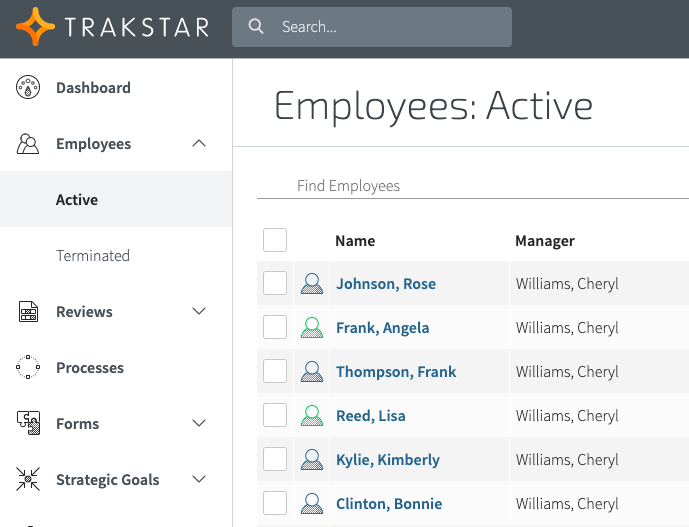Image resolution: width=689 pixels, height=527 pixels.
Task: Click manager Williams, Cheryl in Bonnie Clinton row
Action: click(x=567, y=504)
